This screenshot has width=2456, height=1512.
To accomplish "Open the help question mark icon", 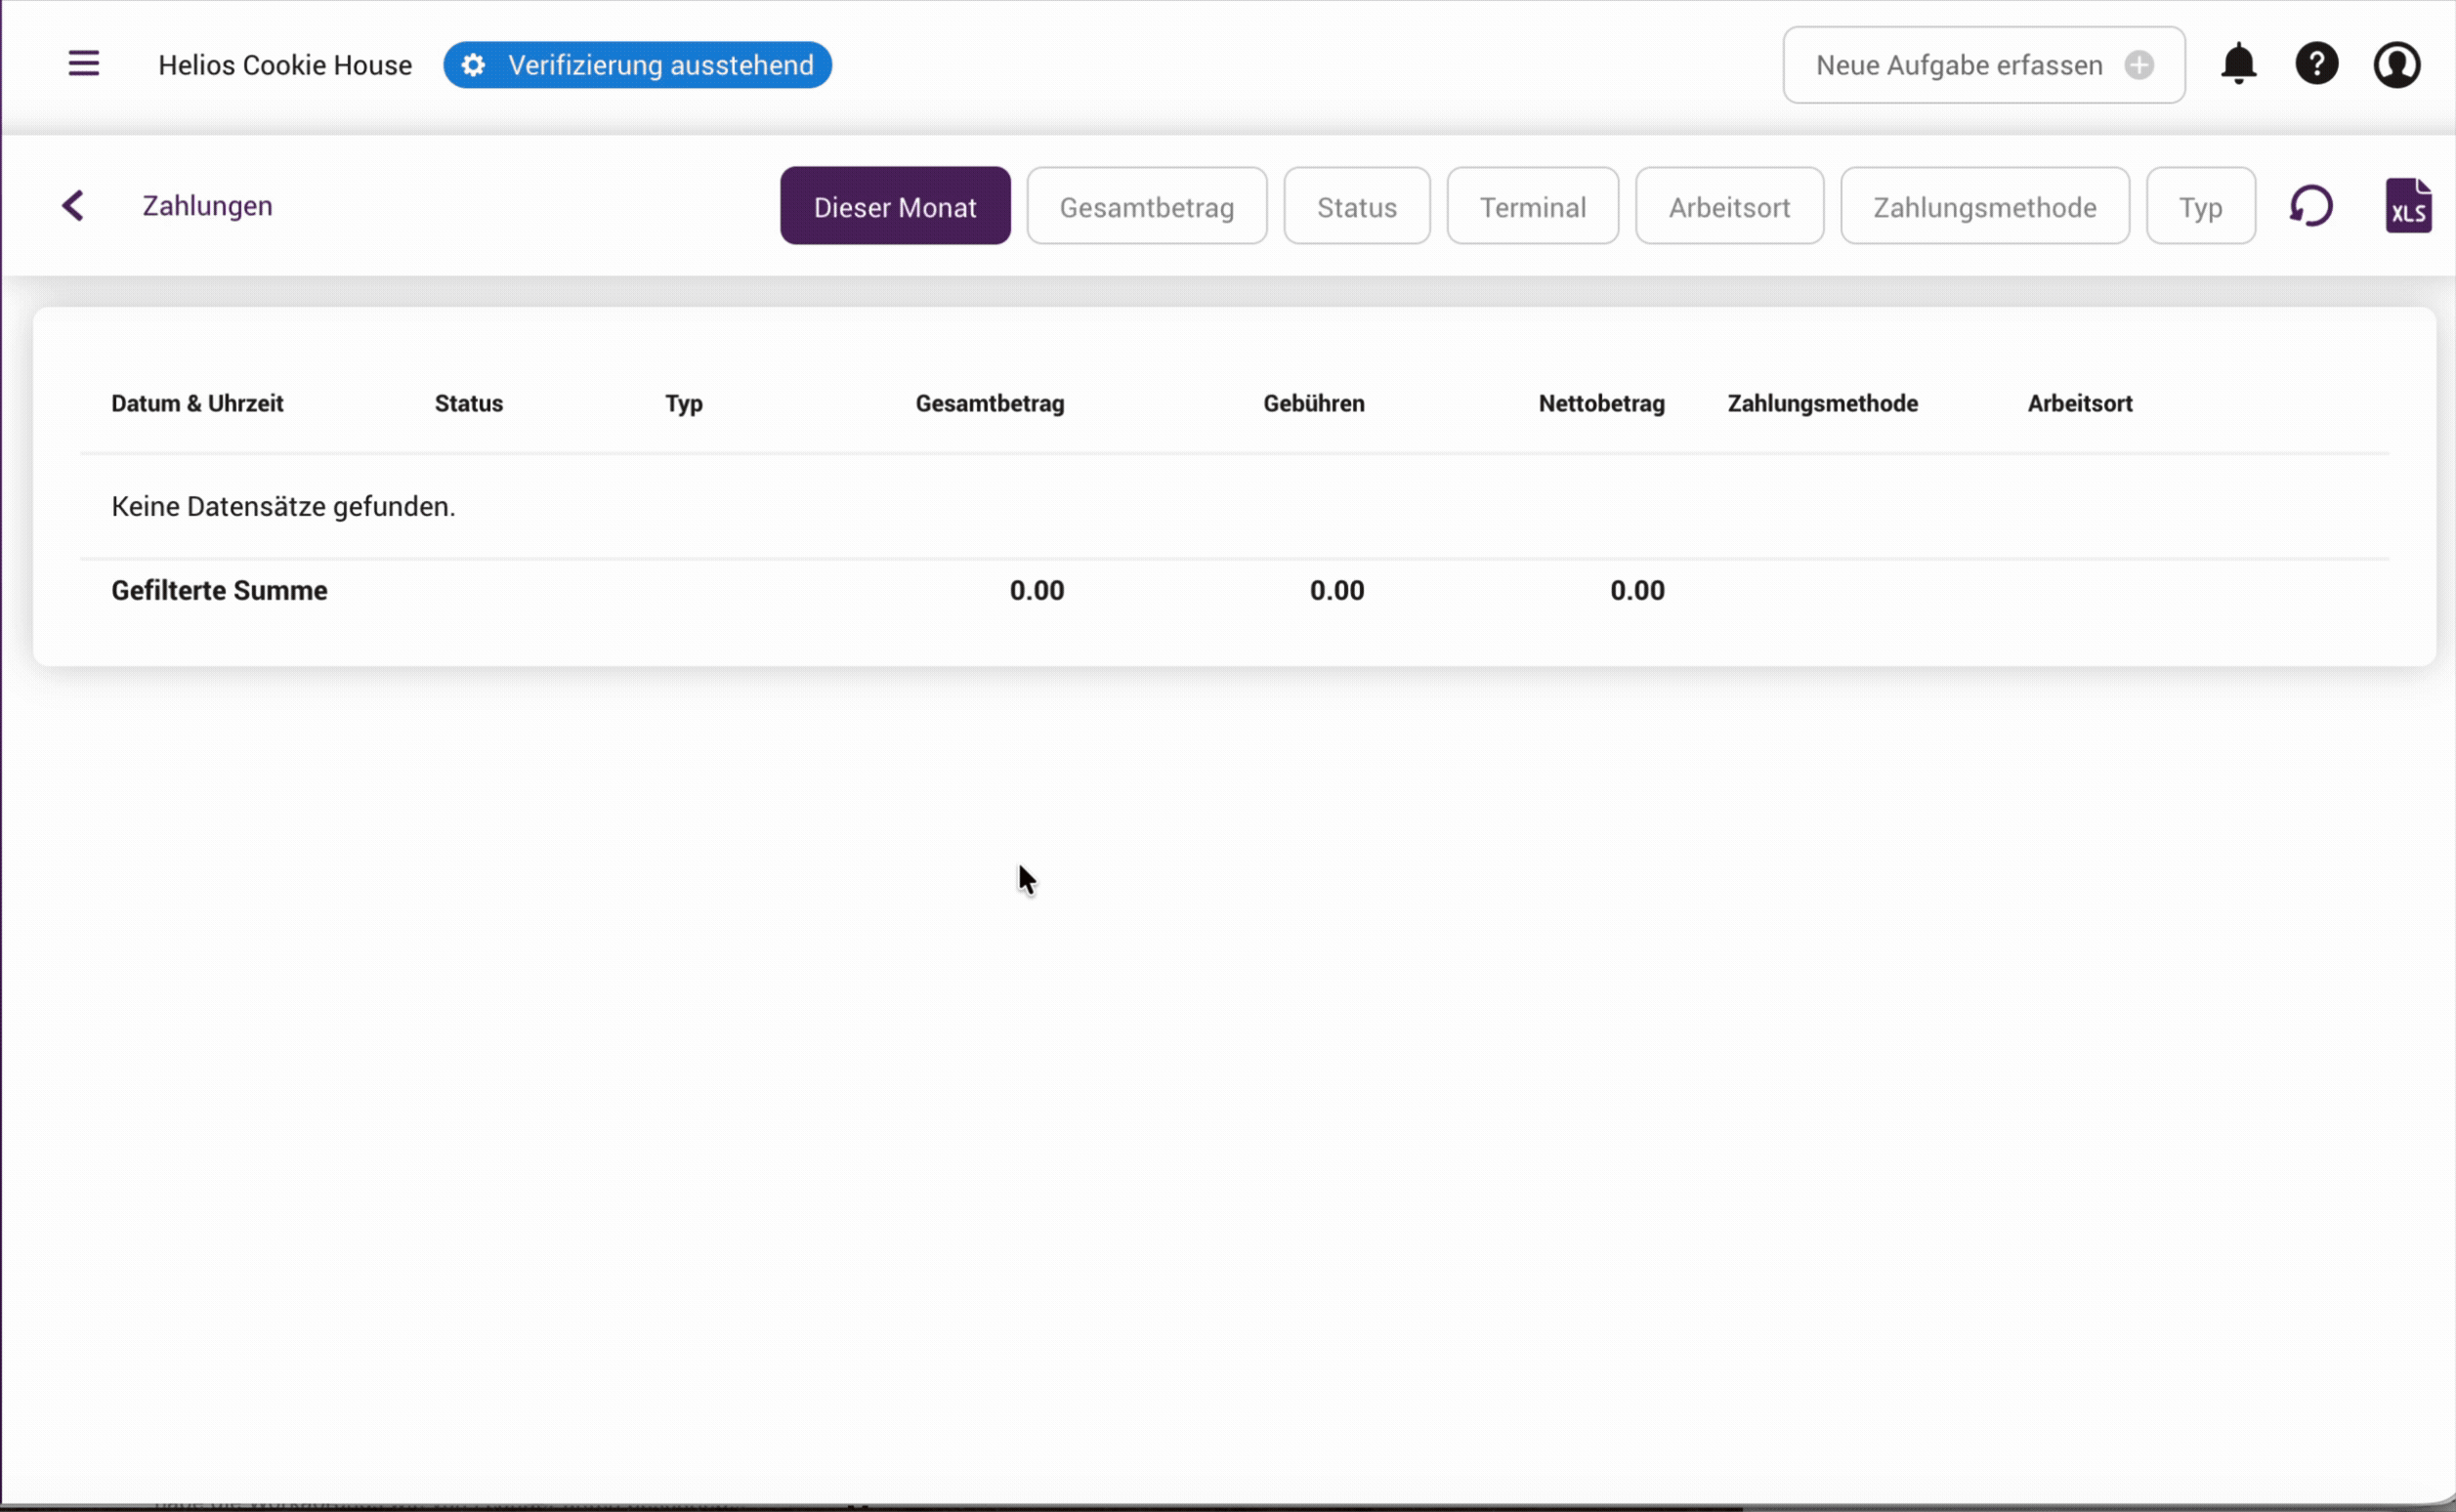I will [2317, 63].
